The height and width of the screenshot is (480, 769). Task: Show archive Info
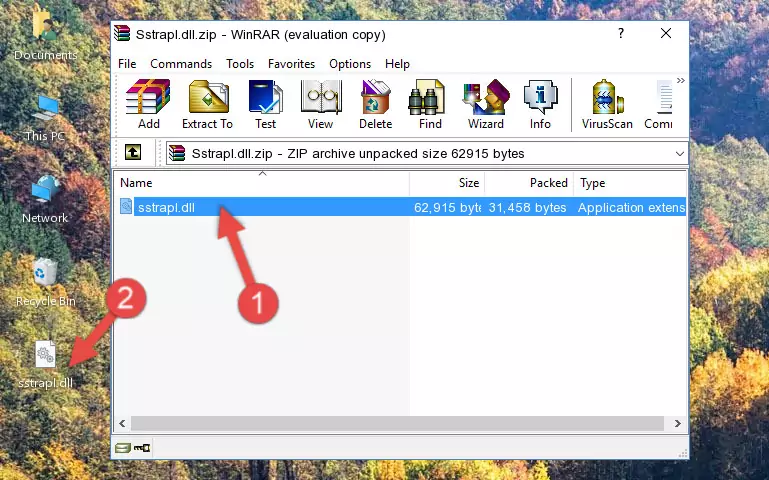(540, 104)
